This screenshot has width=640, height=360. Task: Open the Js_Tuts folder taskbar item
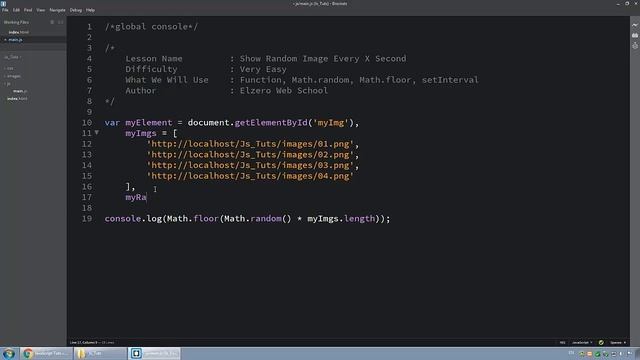pyautogui.click(x=100, y=353)
